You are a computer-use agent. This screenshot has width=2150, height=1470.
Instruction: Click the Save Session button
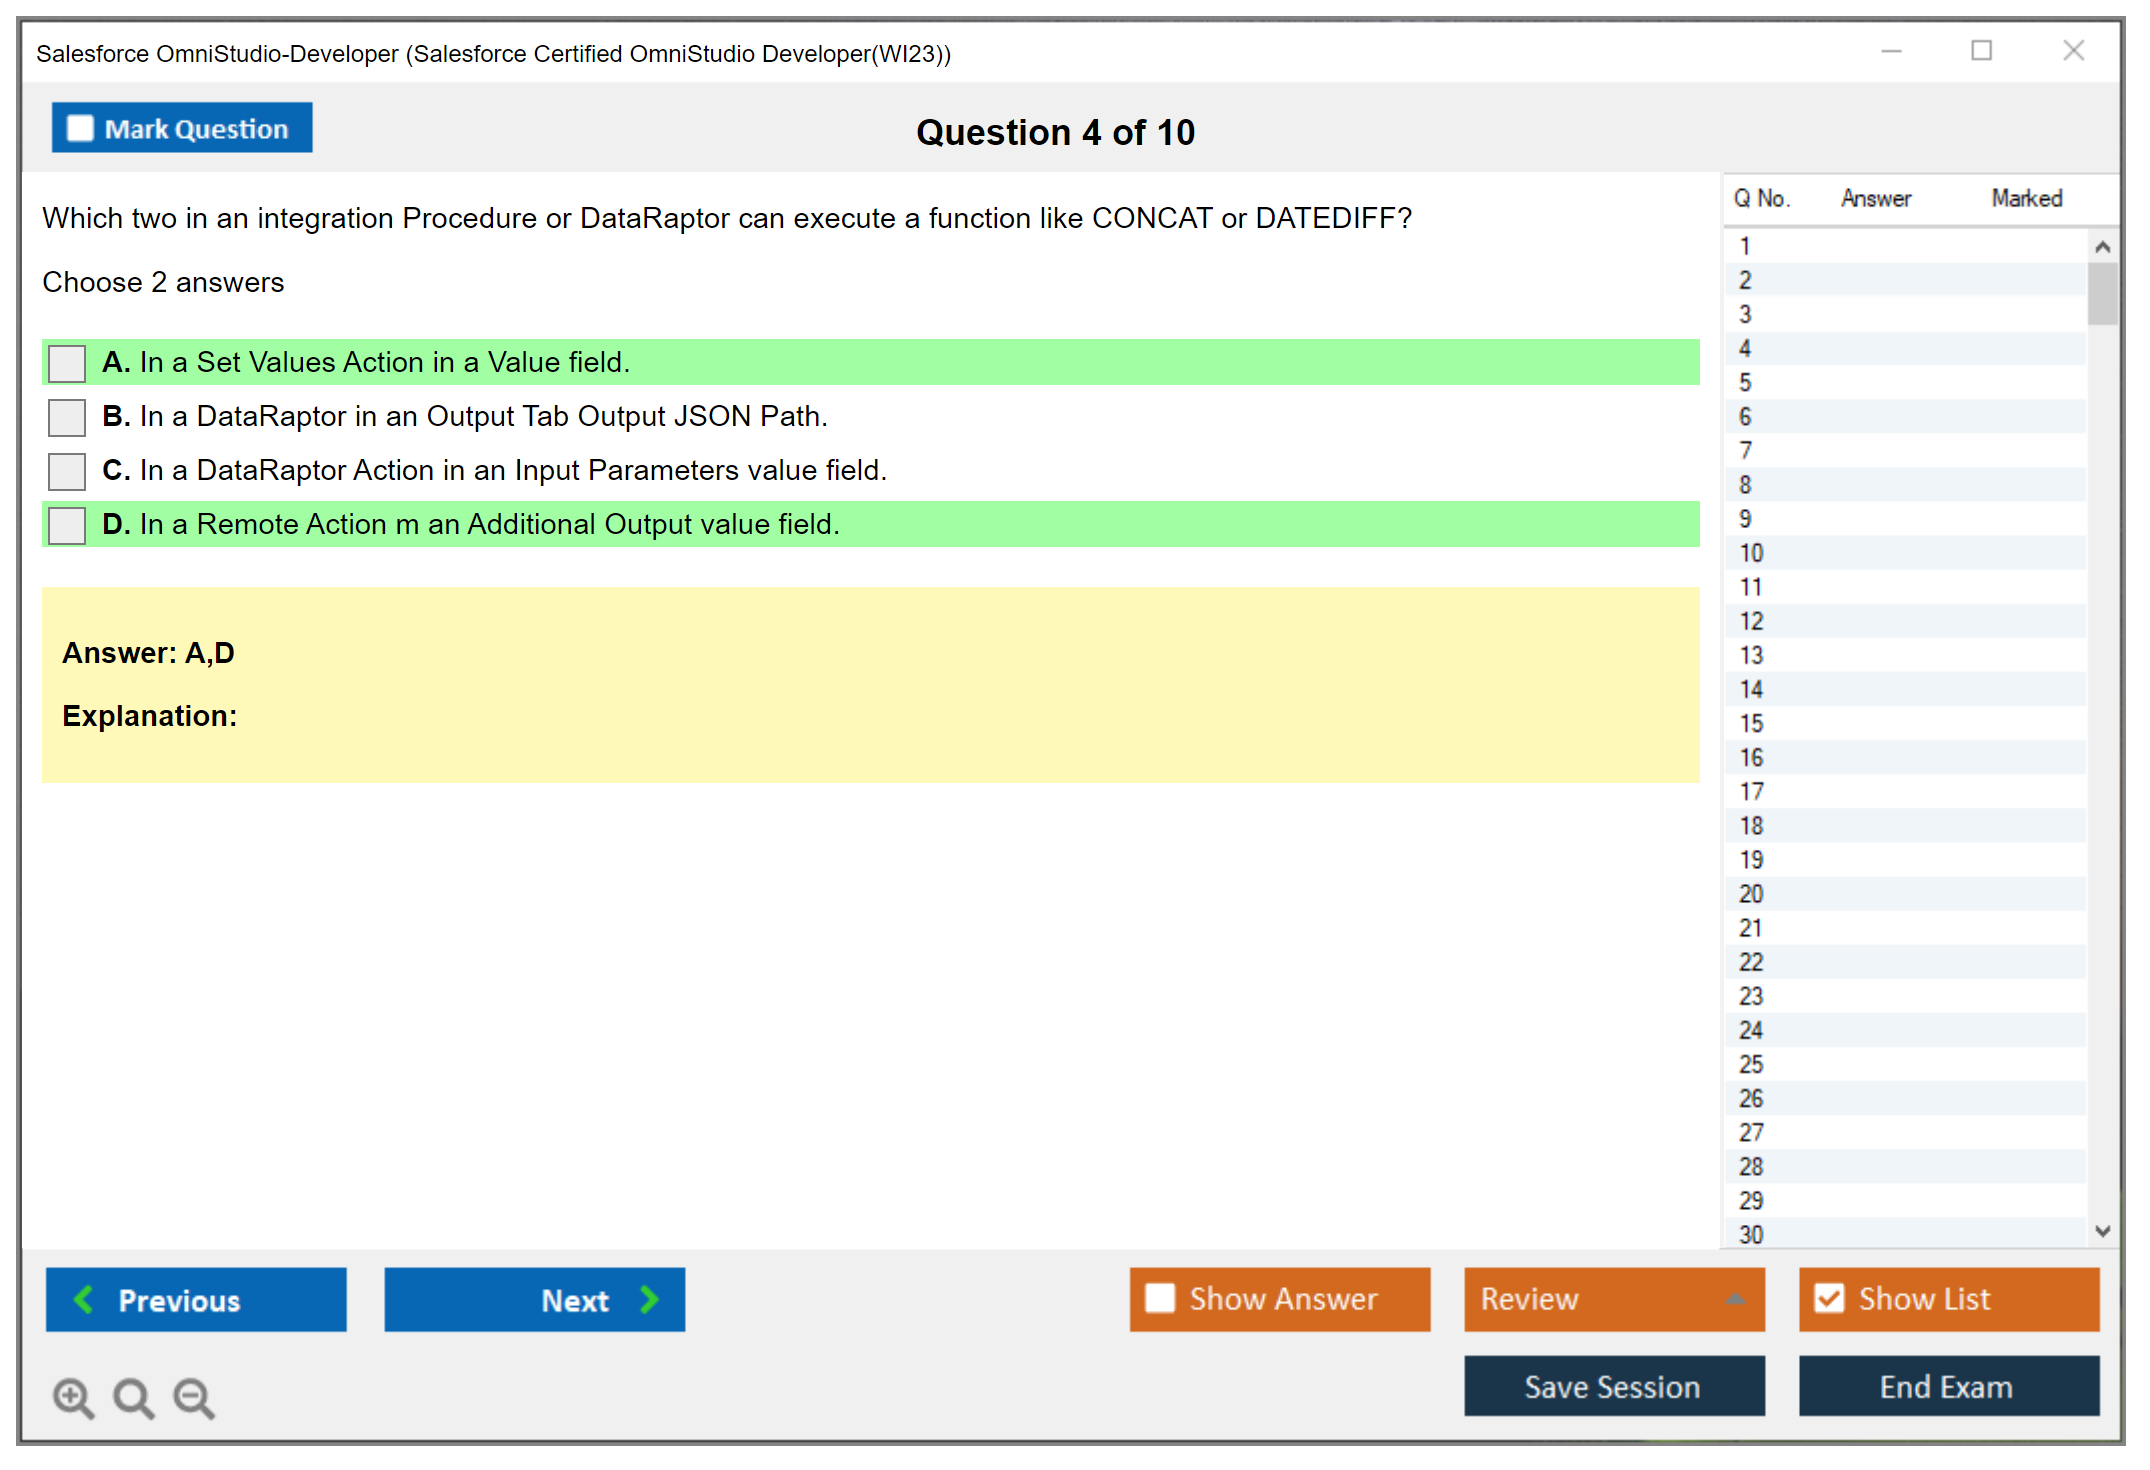1613,1386
